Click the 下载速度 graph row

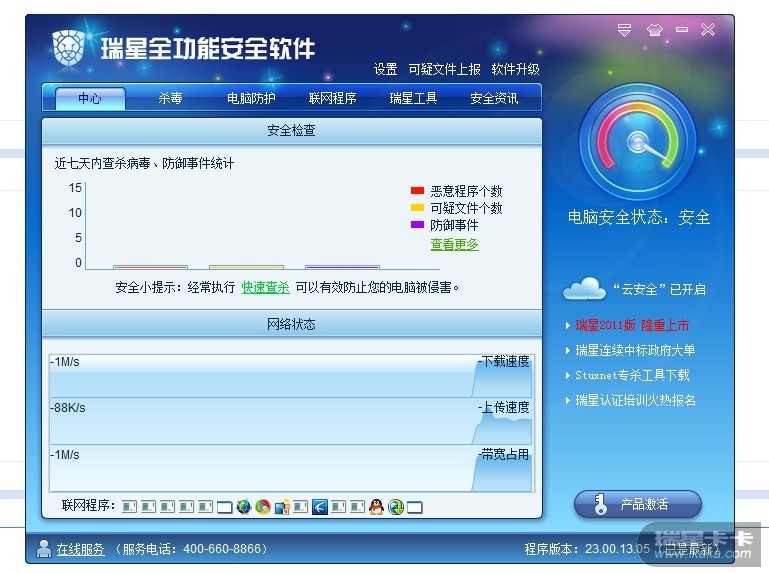[x=292, y=376]
